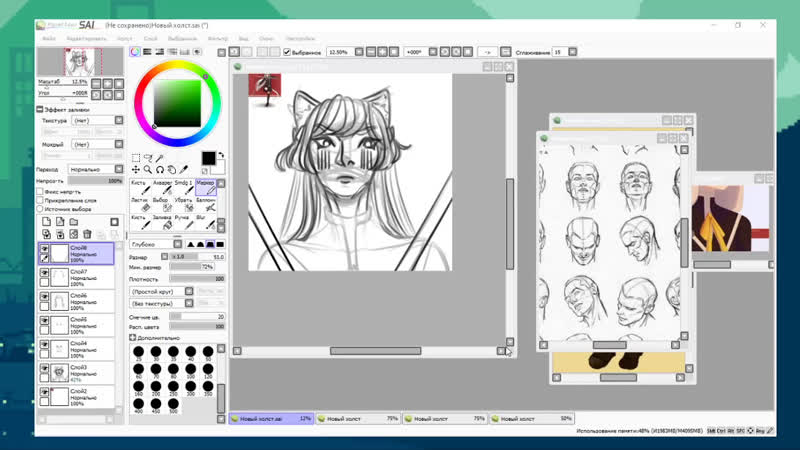The width and height of the screenshot is (800, 450).
Task: Click the black foreground color swatch
Action: pyautogui.click(x=208, y=158)
